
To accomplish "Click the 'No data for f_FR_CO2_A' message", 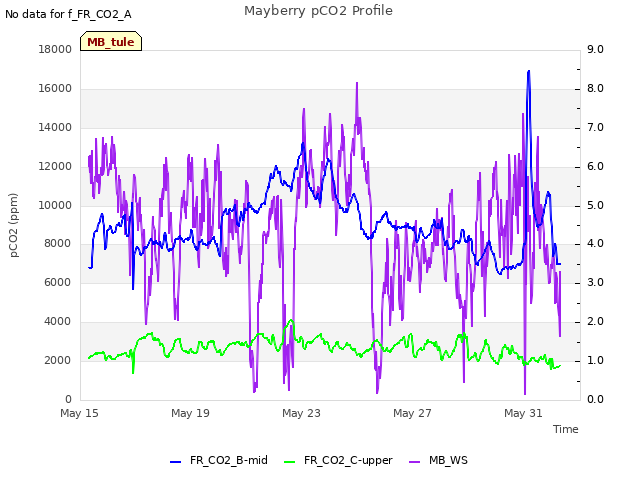I will click(68, 14).
